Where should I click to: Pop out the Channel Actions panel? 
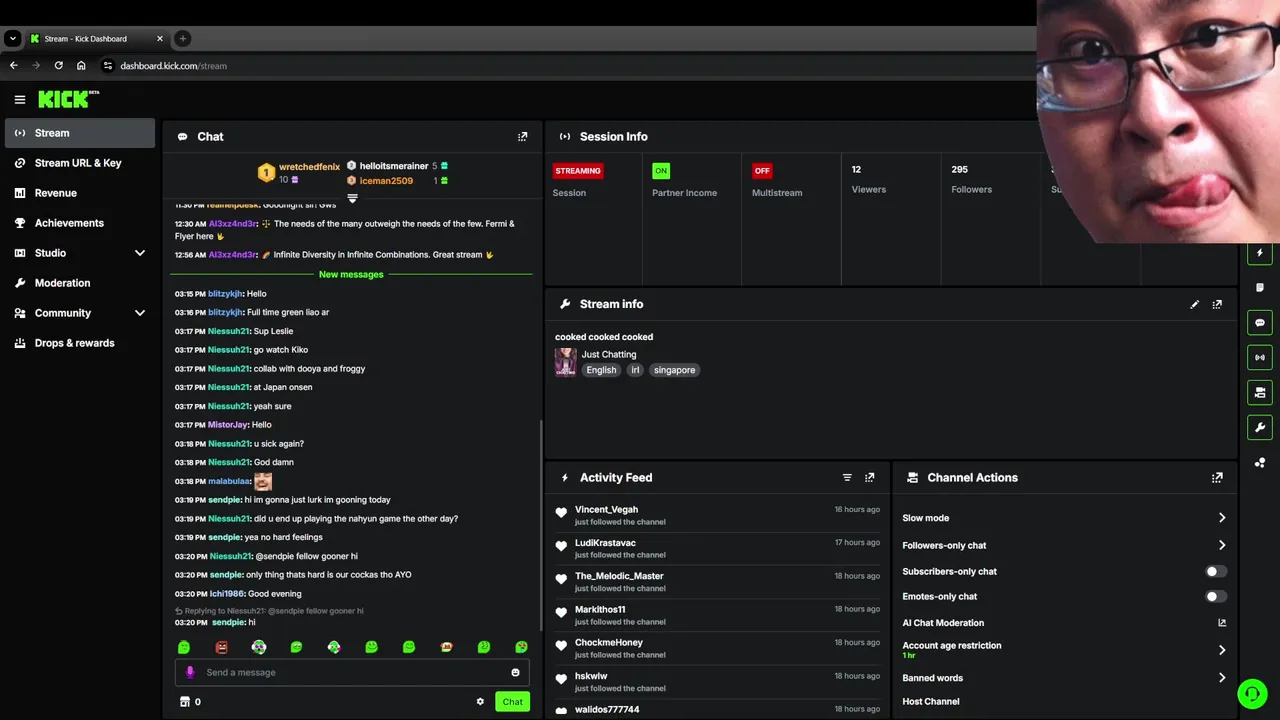coord(1217,478)
